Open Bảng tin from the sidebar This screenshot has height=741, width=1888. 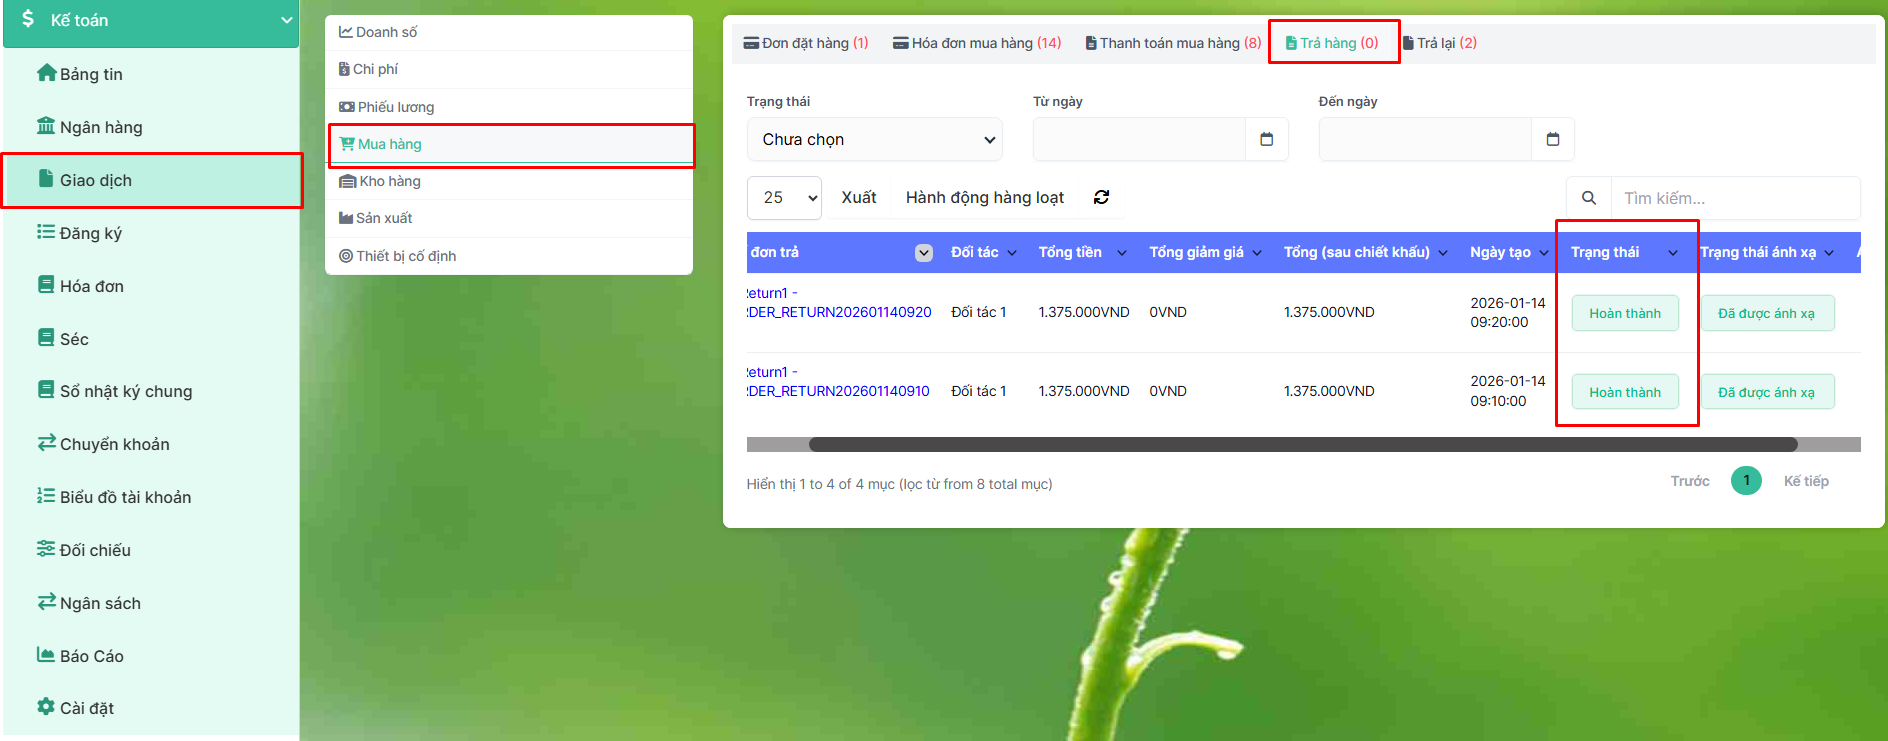[90, 74]
